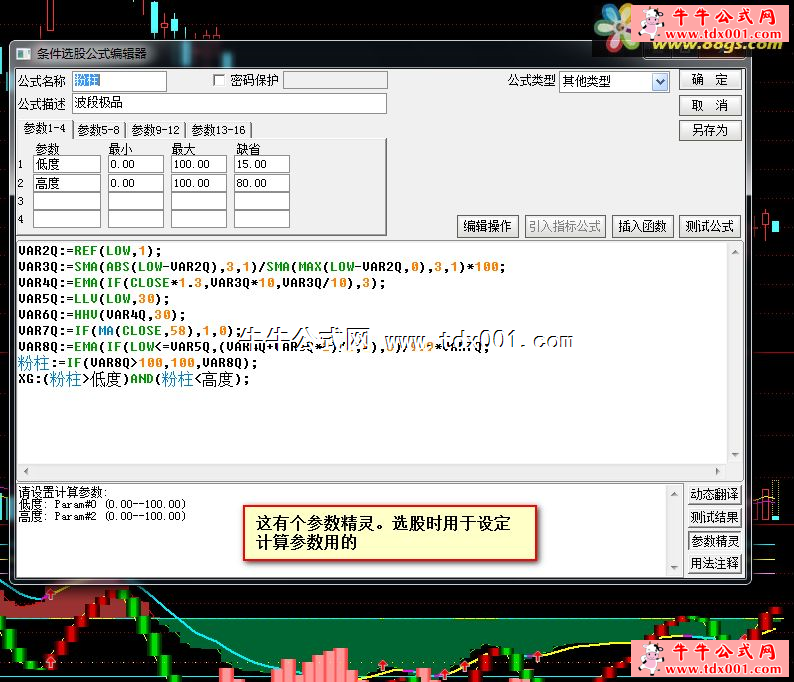This screenshot has width=794, height=682.
Task: Open the 用法注释 button
Action: (714, 564)
